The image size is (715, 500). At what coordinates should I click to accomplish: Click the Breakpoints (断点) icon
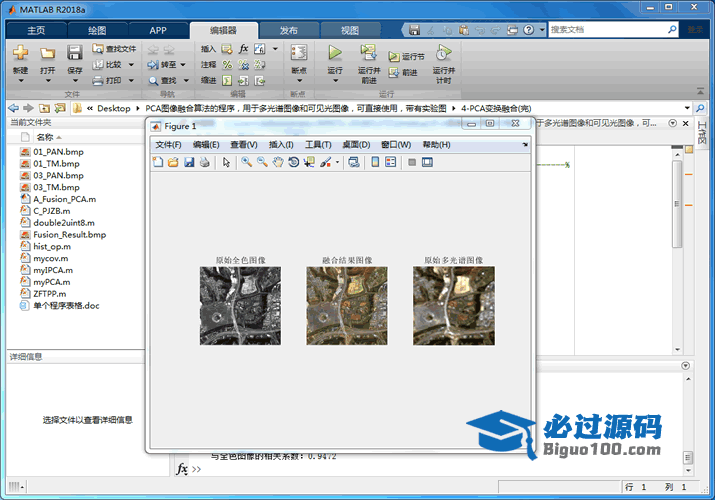[x=298, y=53]
